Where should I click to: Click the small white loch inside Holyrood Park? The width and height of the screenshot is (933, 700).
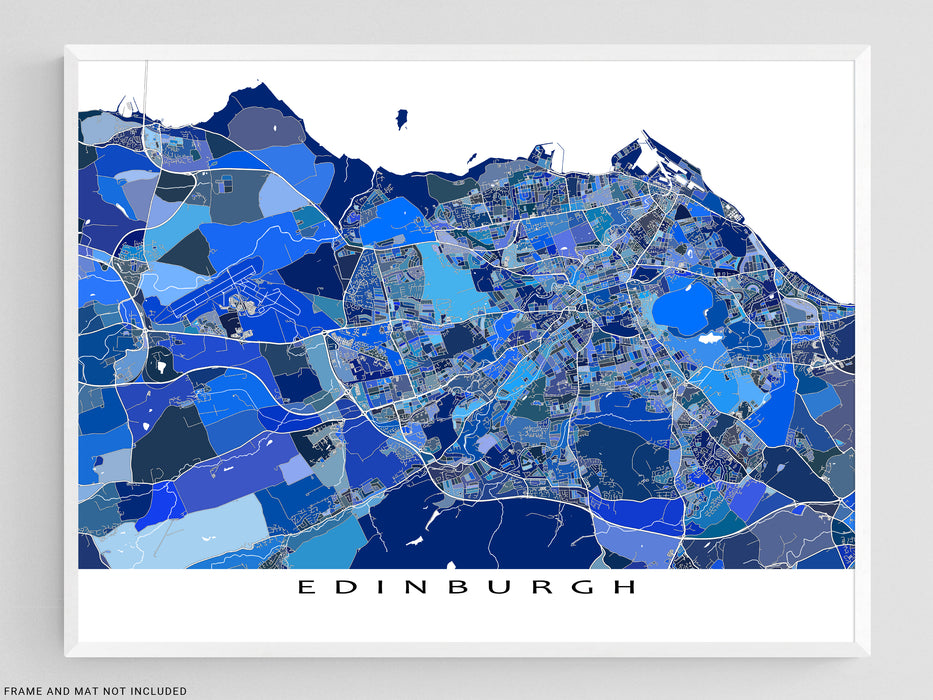tap(710, 339)
